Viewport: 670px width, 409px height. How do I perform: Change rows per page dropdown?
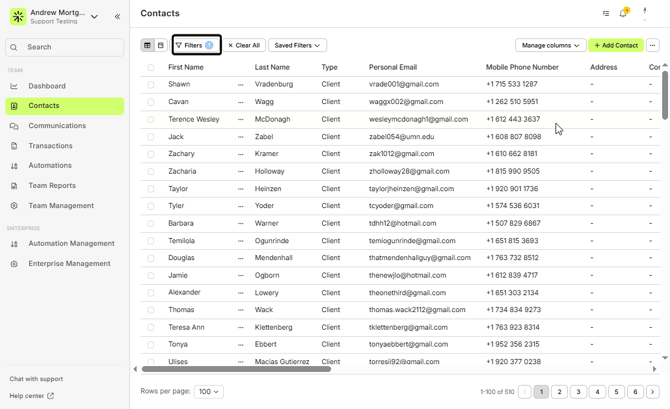[209, 392]
